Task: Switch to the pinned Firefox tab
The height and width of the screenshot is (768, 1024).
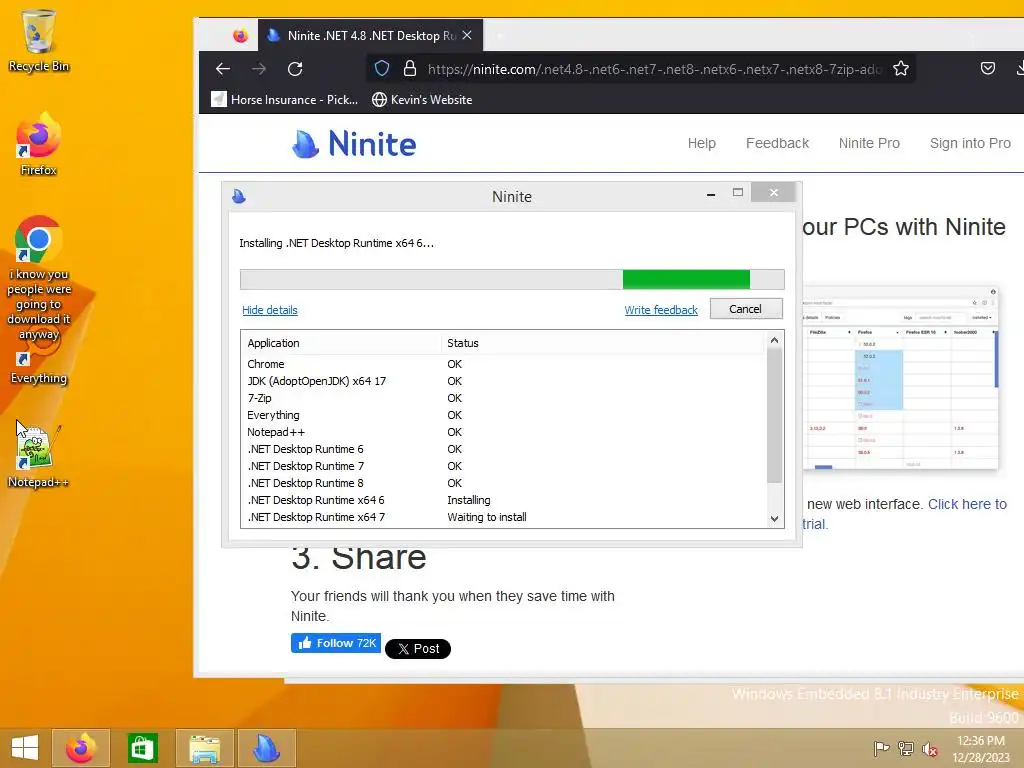Action: (240, 35)
